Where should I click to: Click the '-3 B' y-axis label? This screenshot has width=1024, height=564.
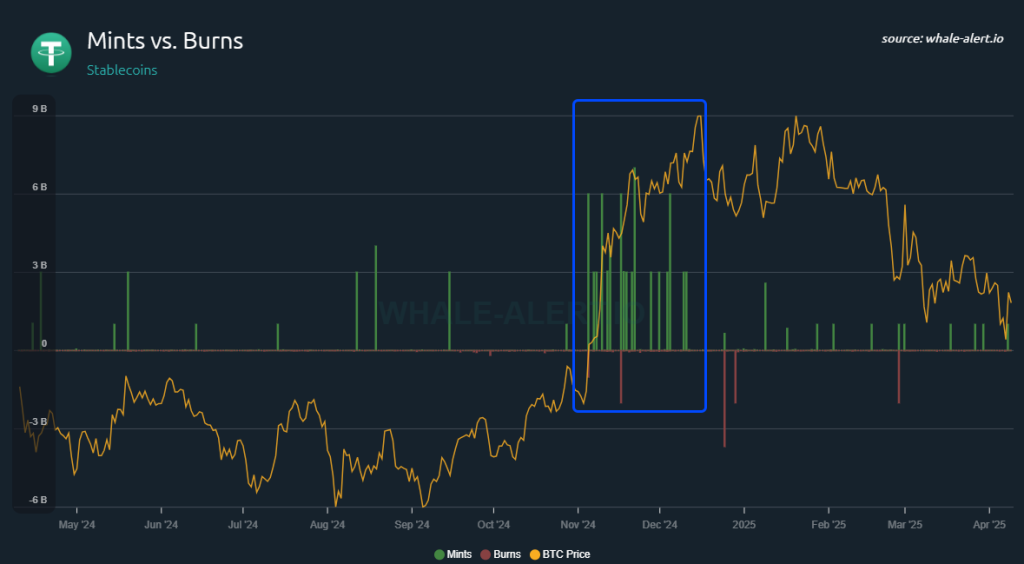(37, 422)
